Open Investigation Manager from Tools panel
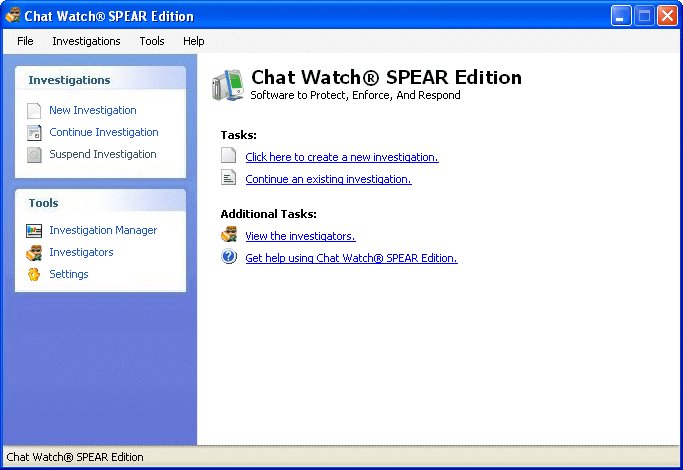This screenshot has height=470, width=683. pyautogui.click(x=103, y=230)
